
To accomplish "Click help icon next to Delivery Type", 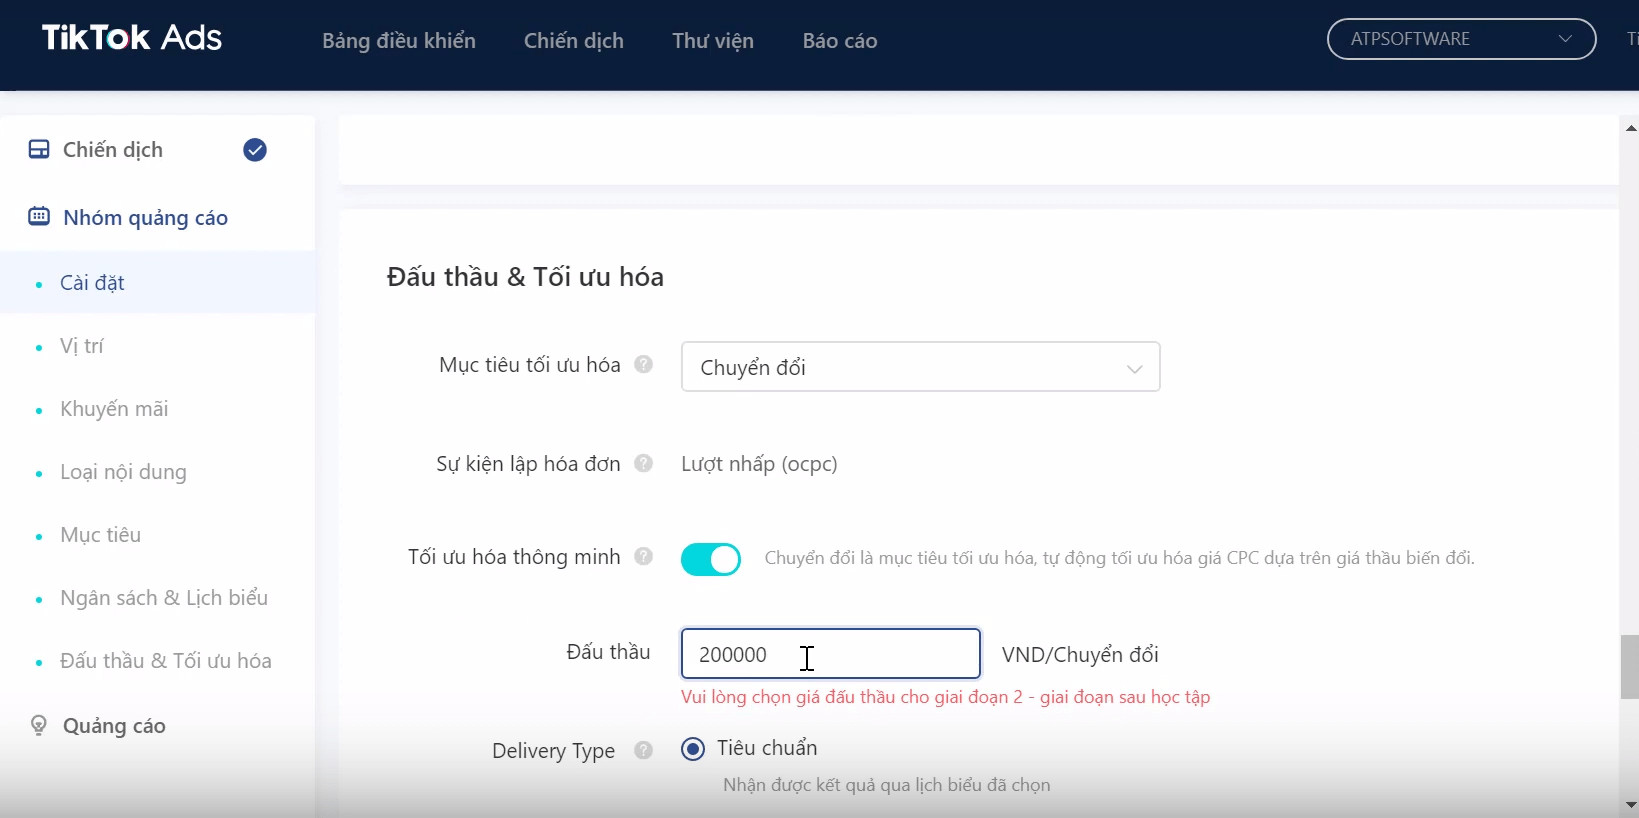I will pyautogui.click(x=644, y=750).
